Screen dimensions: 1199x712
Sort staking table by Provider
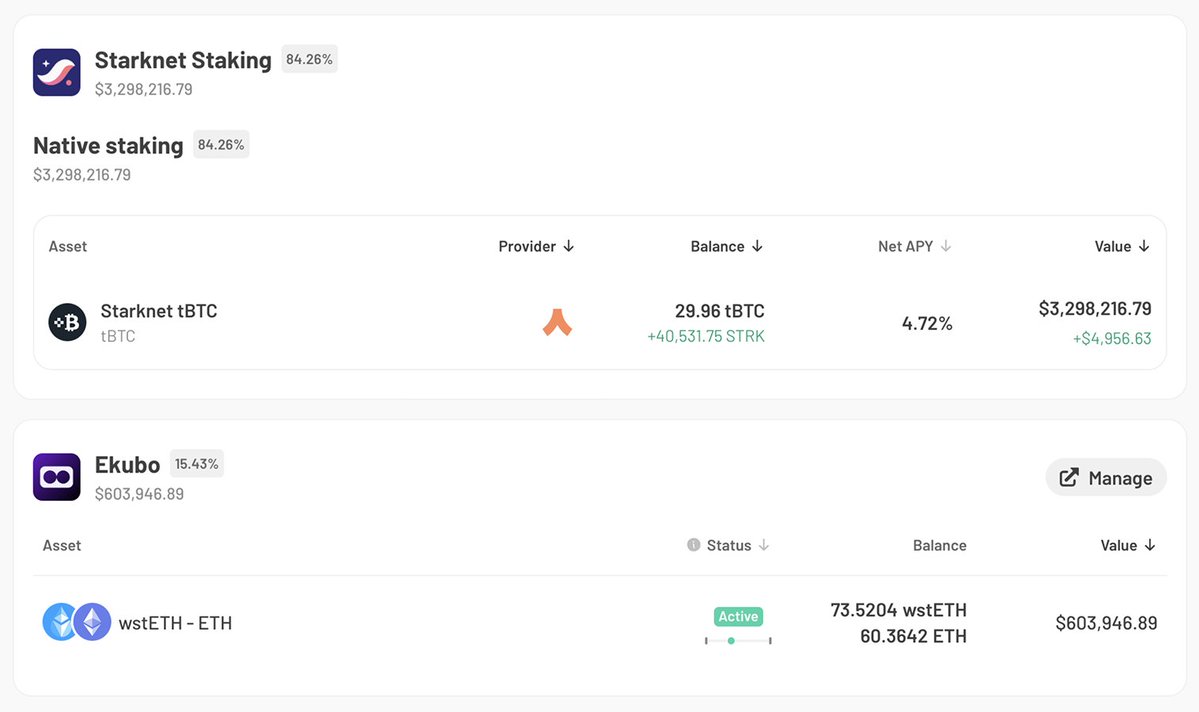[536, 246]
